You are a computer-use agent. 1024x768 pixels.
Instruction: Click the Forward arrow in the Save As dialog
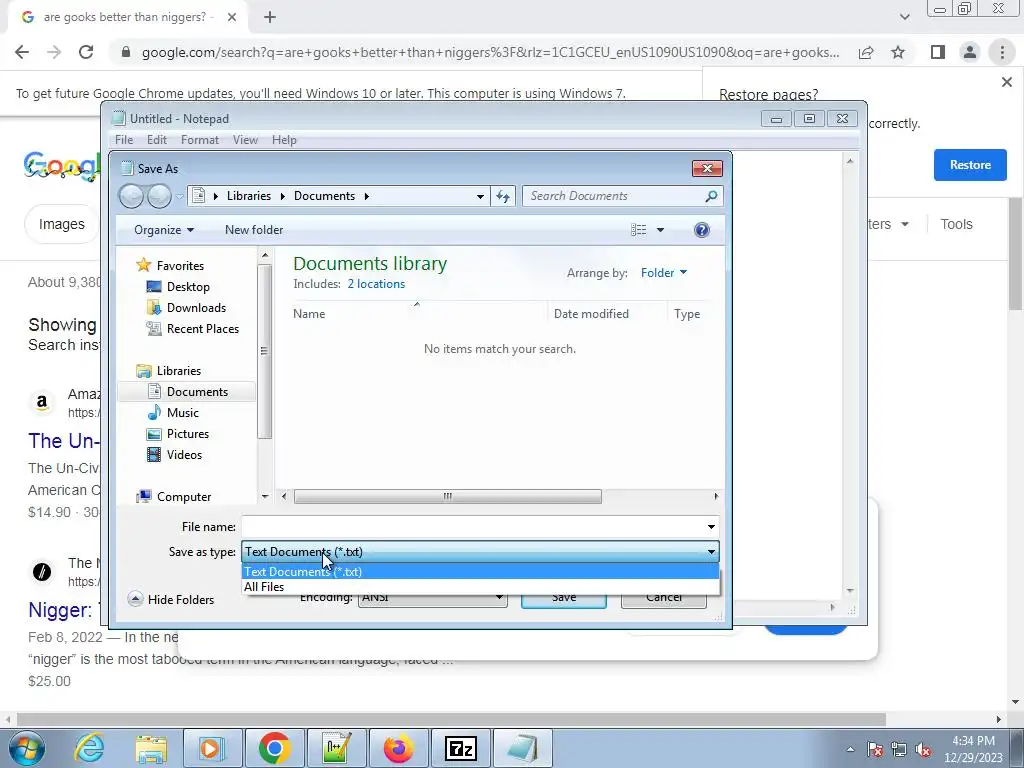(x=159, y=196)
